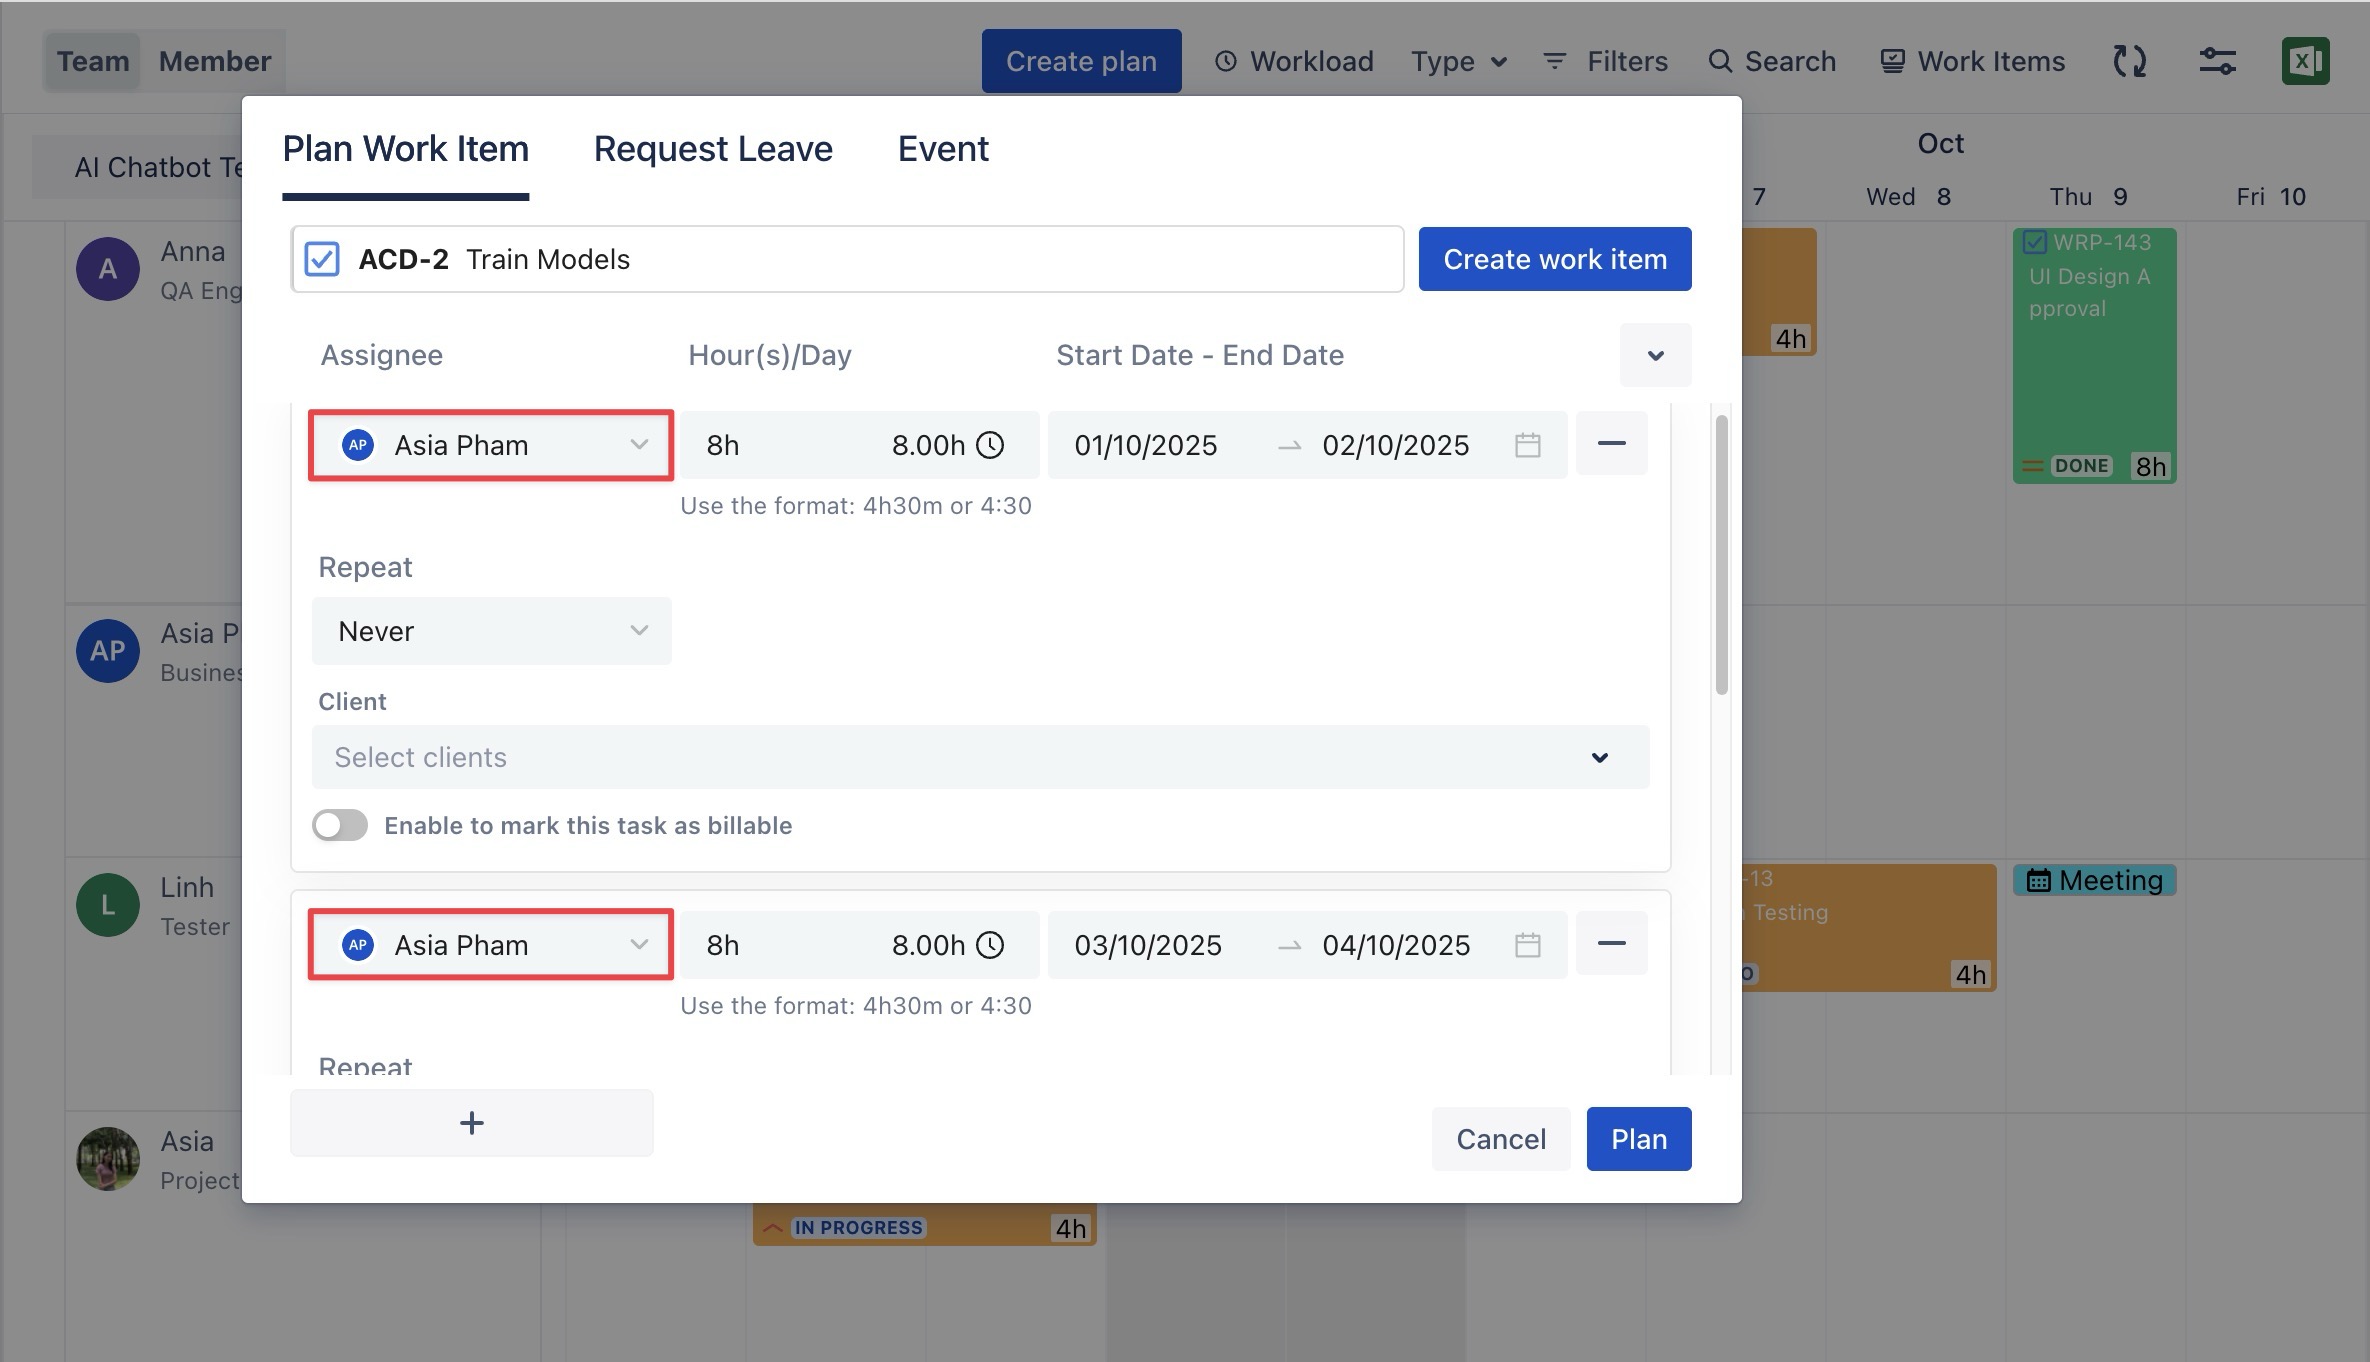The image size is (2370, 1362).
Task: Enable the billable task toggle
Action: [x=340, y=825]
